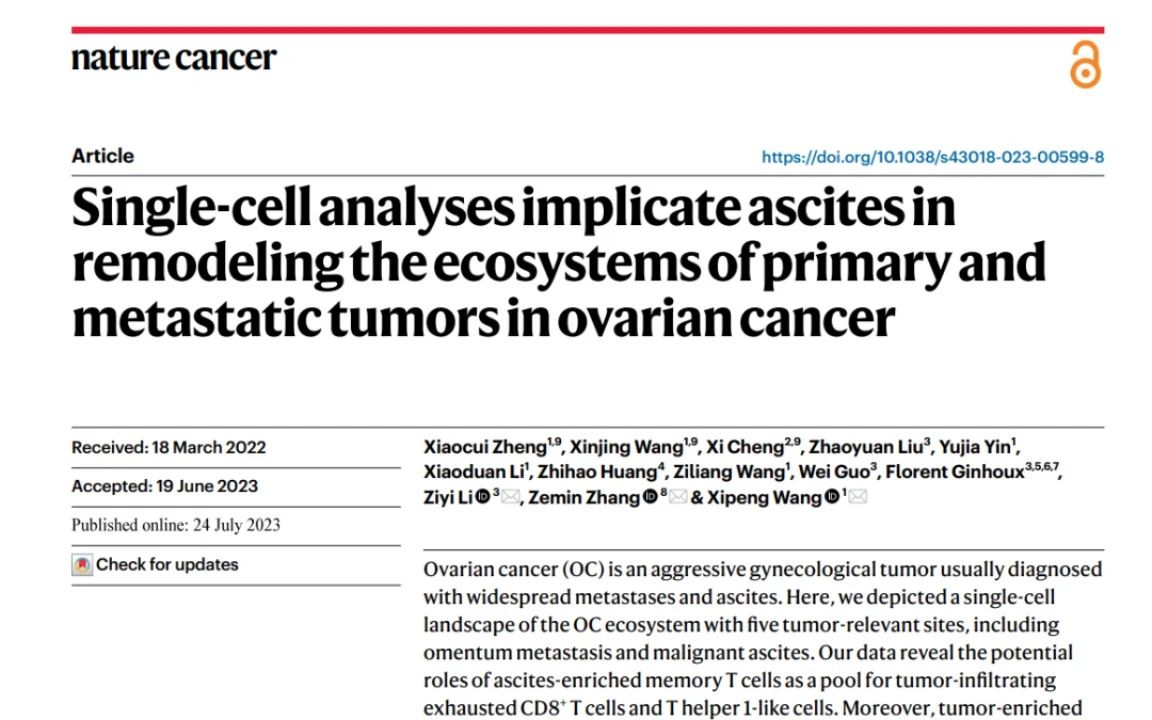Click the Check for updates badge icon
Image resolution: width=1152 pixels, height=720 pixels.
pyautogui.click(x=82, y=564)
